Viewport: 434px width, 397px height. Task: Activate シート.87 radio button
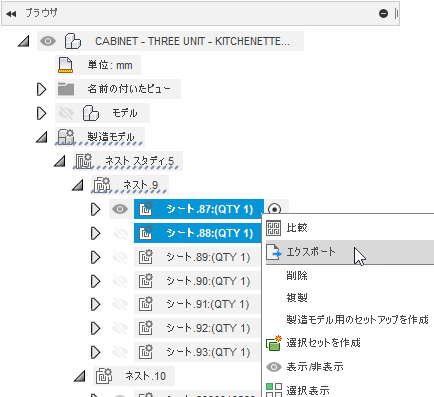coord(274,209)
